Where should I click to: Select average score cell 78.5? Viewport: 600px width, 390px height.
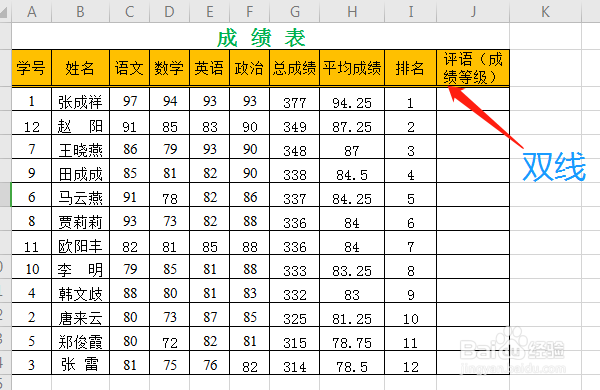[352, 363]
